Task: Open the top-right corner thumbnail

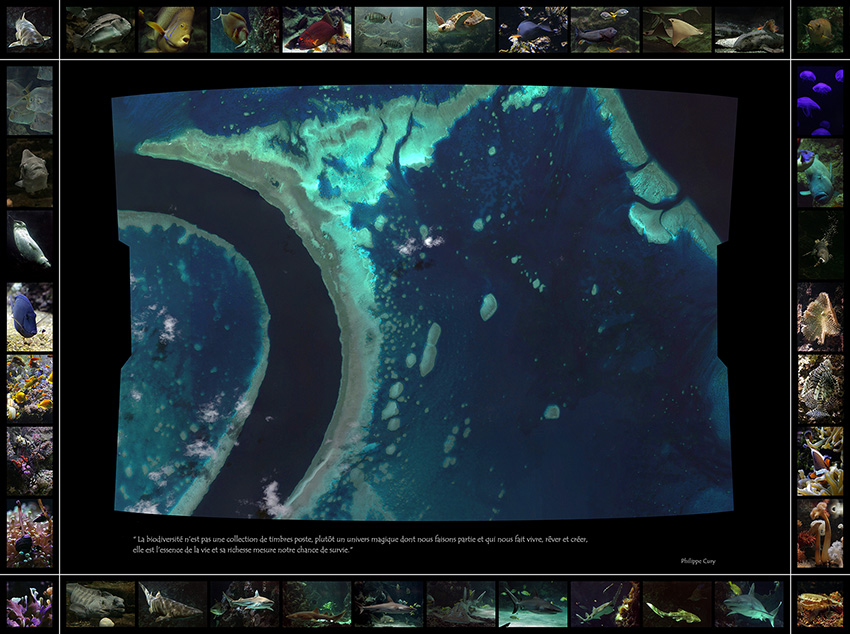Action: tap(820, 29)
